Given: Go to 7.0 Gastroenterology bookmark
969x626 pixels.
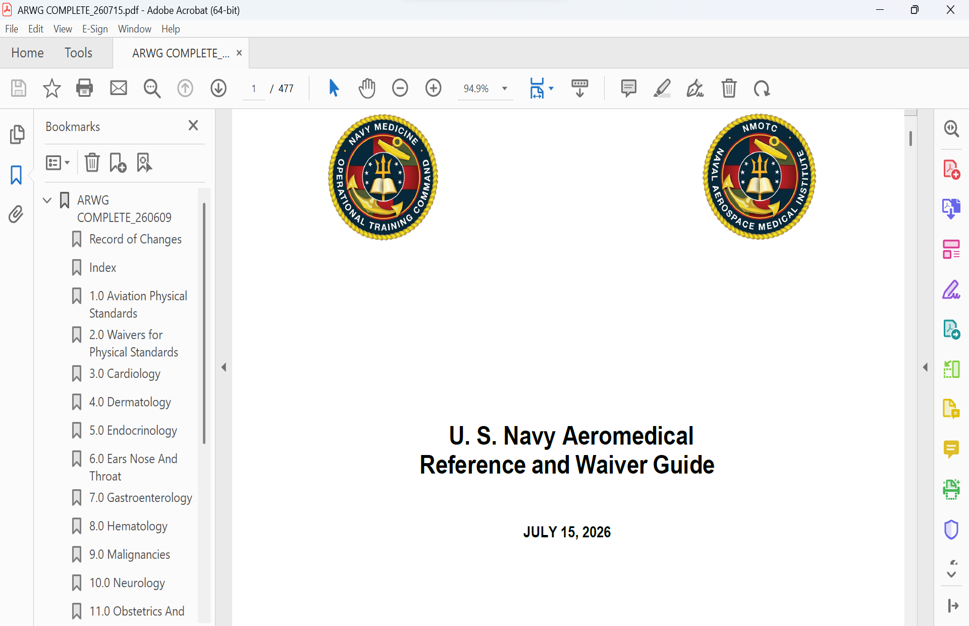Looking at the screenshot, I should (140, 497).
